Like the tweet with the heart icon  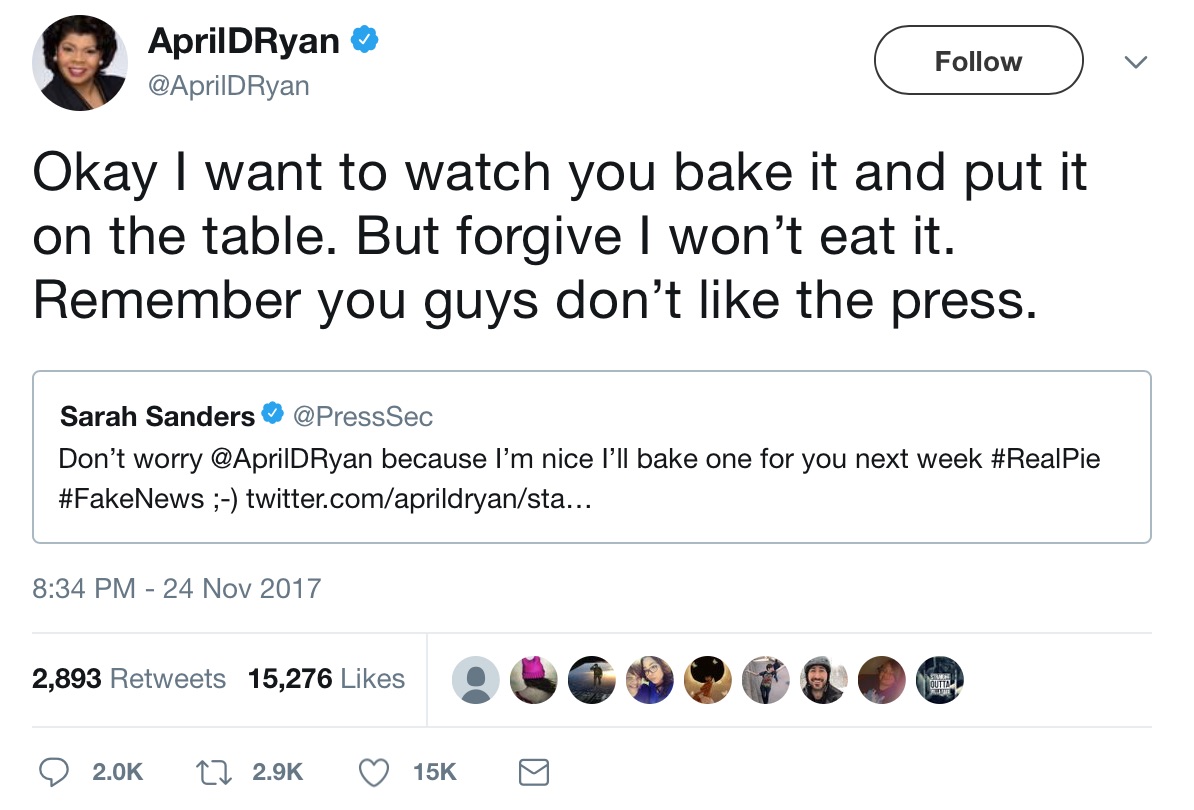[374, 771]
